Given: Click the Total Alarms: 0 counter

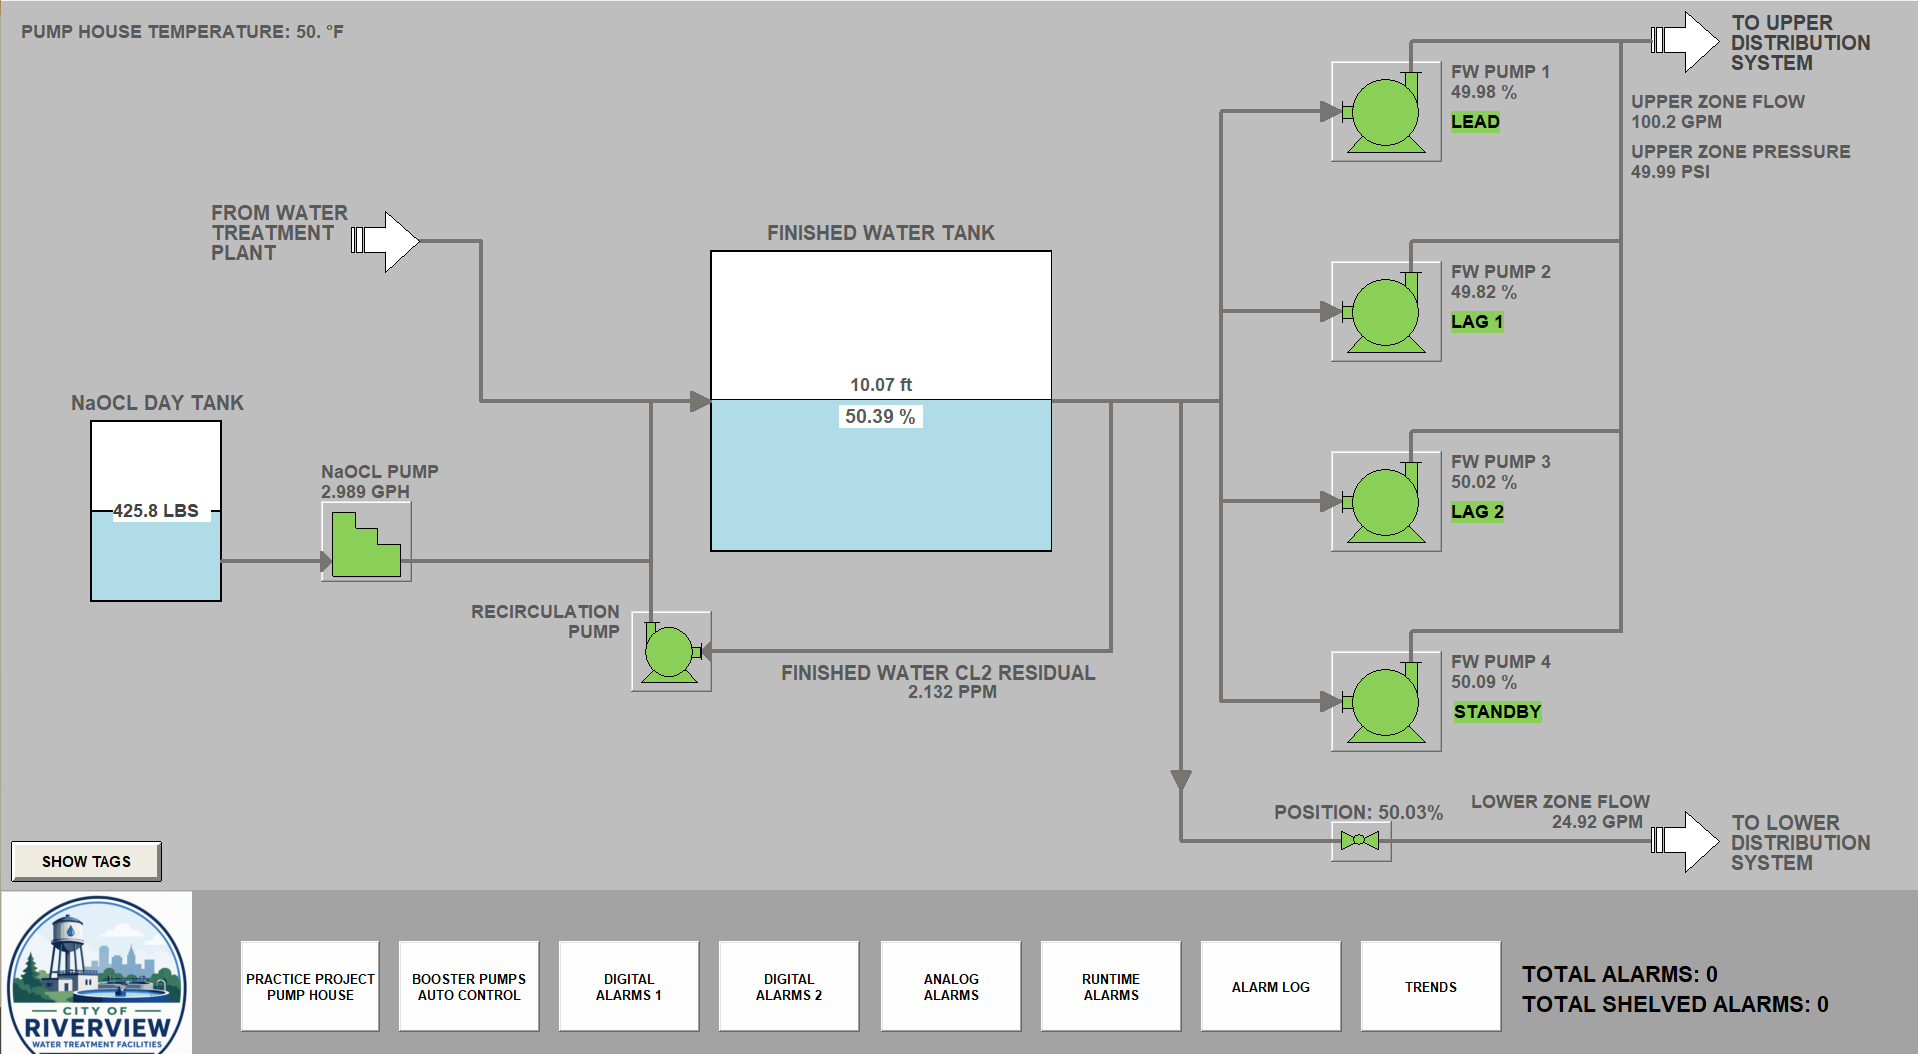Looking at the screenshot, I should pyautogui.click(x=1620, y=974).
